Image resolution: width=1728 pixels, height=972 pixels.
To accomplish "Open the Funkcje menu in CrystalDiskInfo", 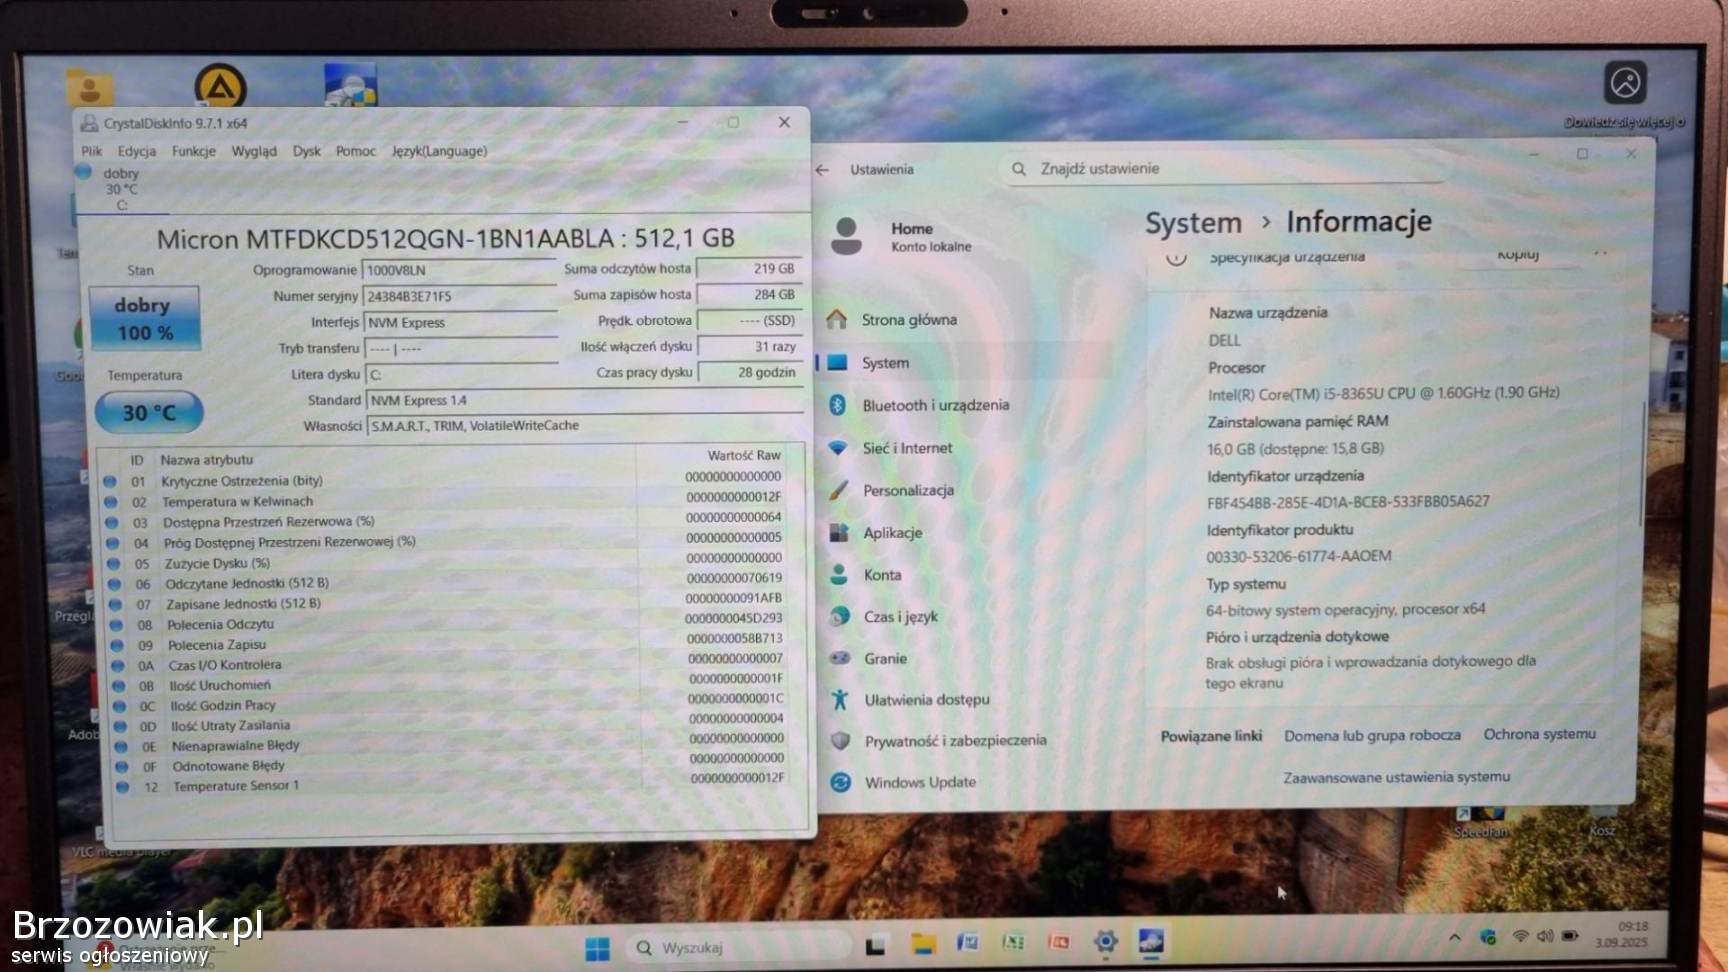I will (193, 151).
